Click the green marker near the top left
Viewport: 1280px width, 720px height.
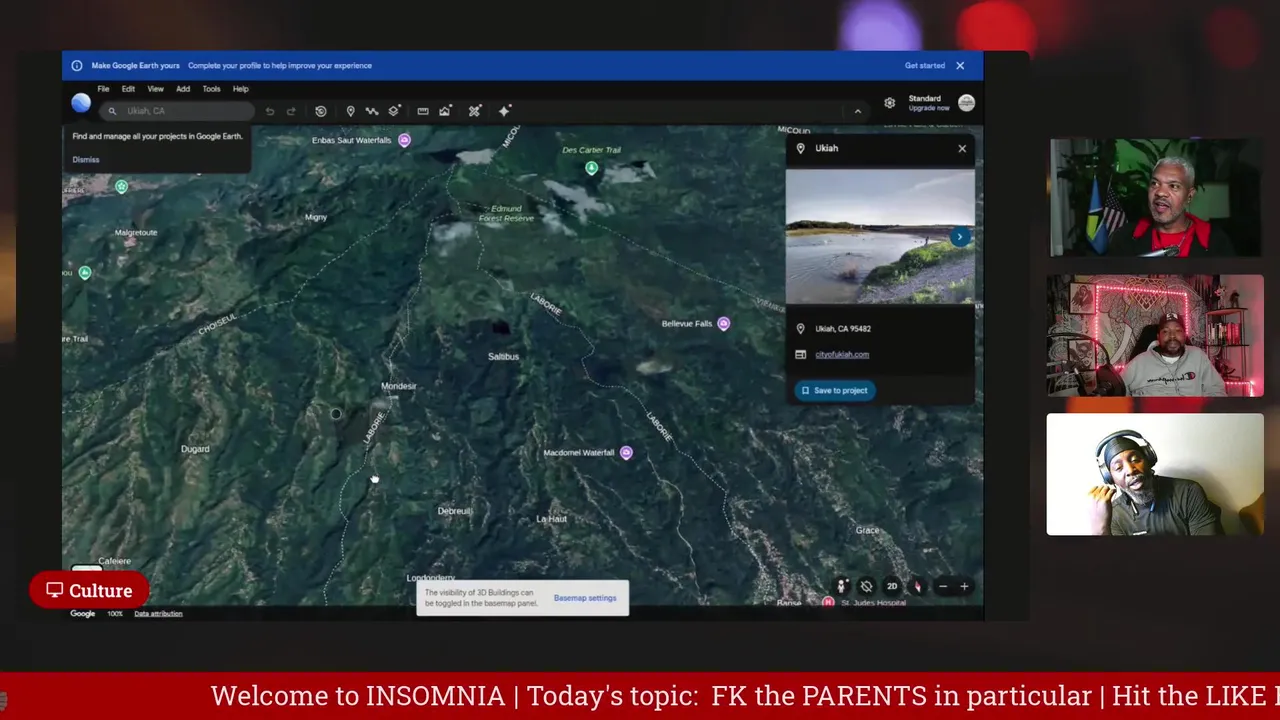[x=121, y=187]
